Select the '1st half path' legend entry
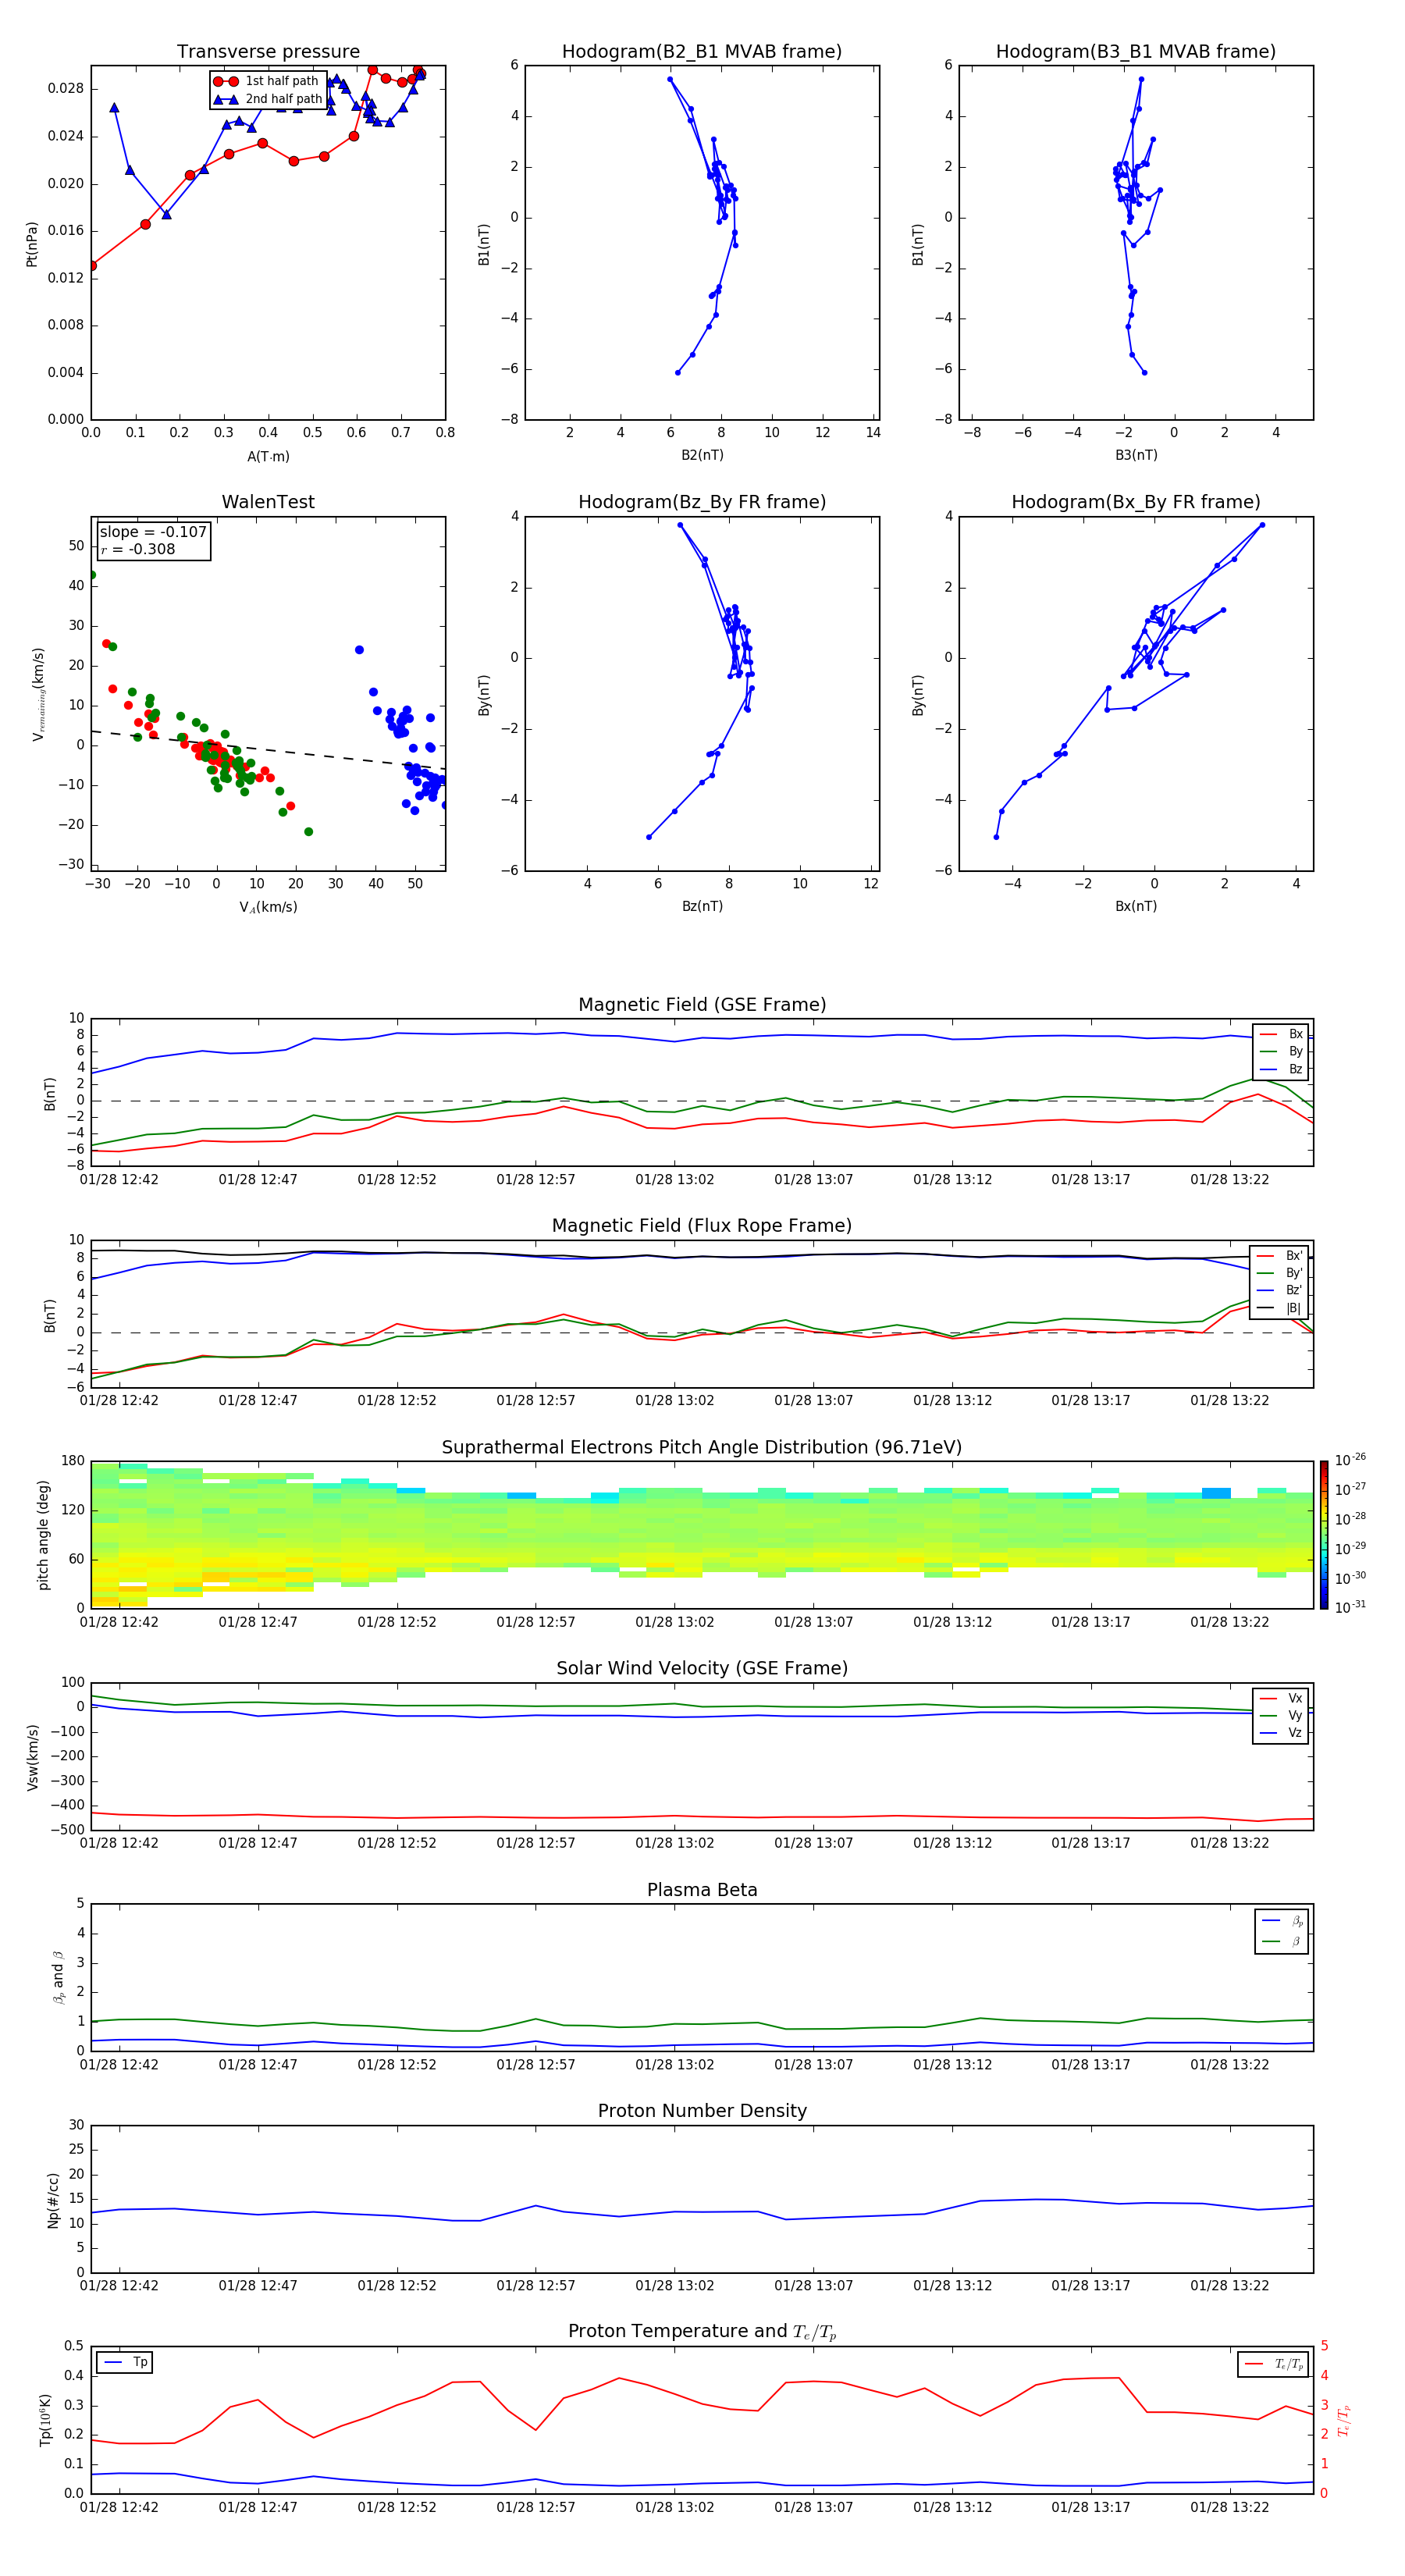 [266, 81]
